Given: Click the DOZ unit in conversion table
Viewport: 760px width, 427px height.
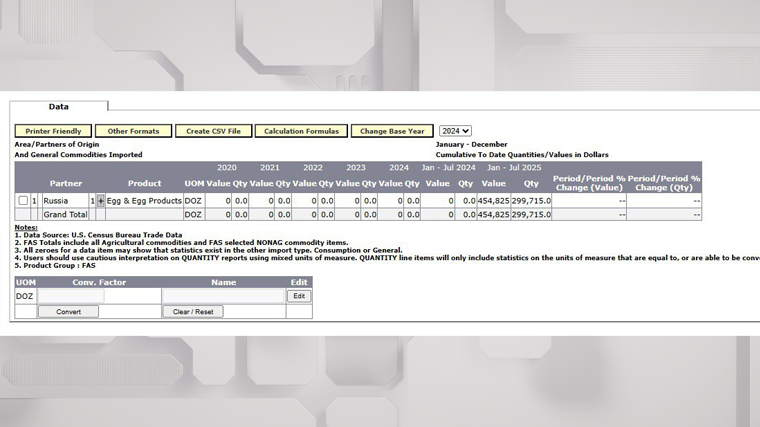Looking at the screenshot, I should coord(24,296).
